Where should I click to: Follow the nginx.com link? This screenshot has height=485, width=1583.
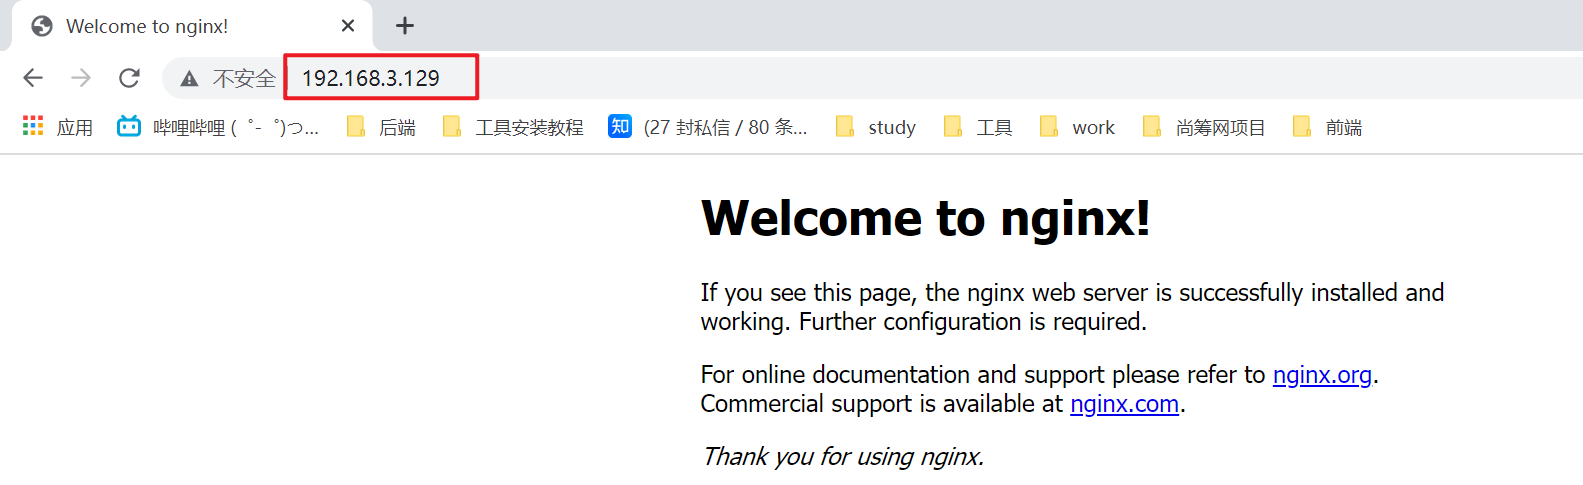[1124, 404]
